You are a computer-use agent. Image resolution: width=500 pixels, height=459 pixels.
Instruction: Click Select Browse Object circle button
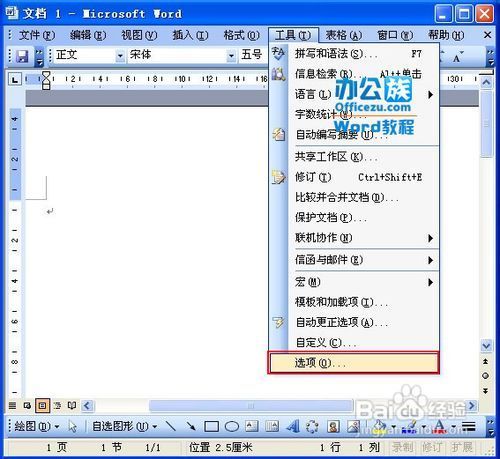coord(486,376)
